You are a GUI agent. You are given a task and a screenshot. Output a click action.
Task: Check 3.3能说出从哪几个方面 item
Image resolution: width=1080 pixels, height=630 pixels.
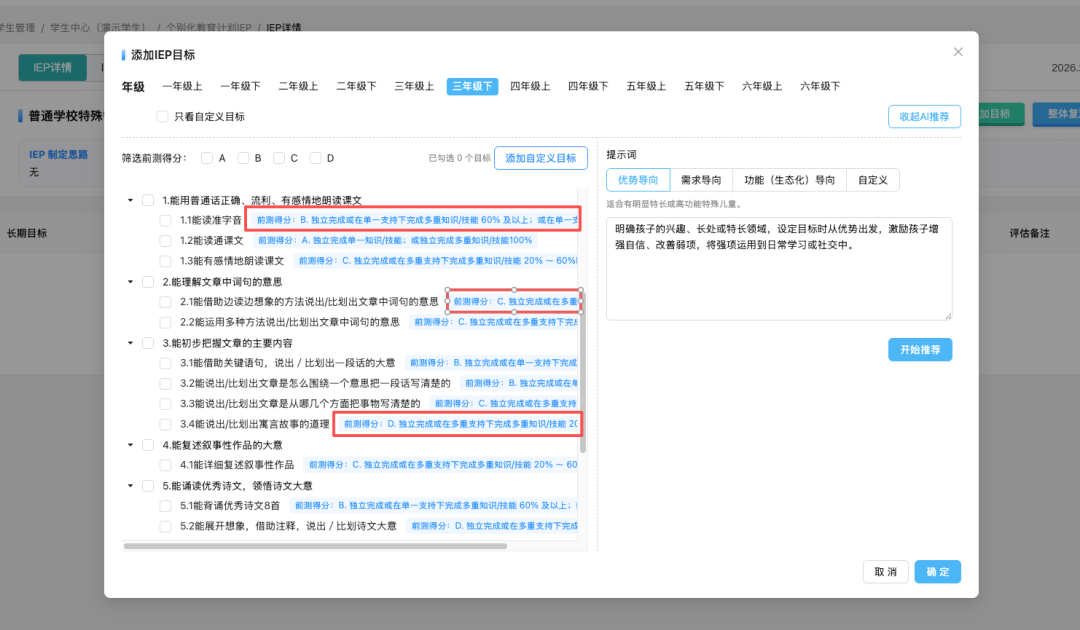pyautogui.click(x=165, y=403)
